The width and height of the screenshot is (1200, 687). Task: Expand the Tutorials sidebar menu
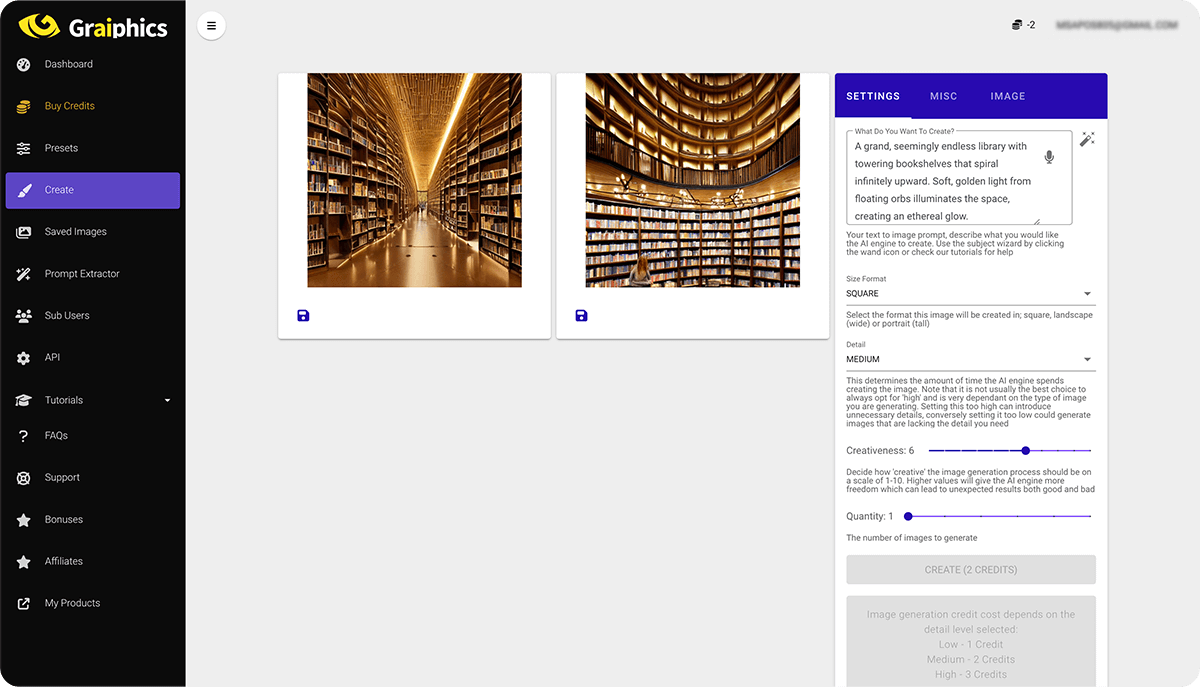click(93, 399)
